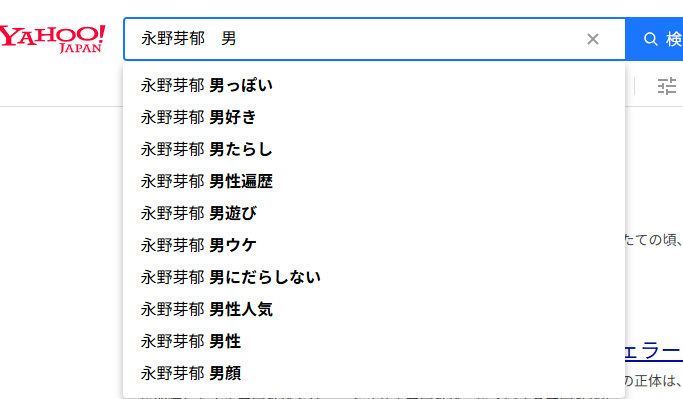Select suggestion 永野芽郁 男性人気
The height and width of the screenshot is (399, 683).
pyautogui.click(x=374, y=309)
